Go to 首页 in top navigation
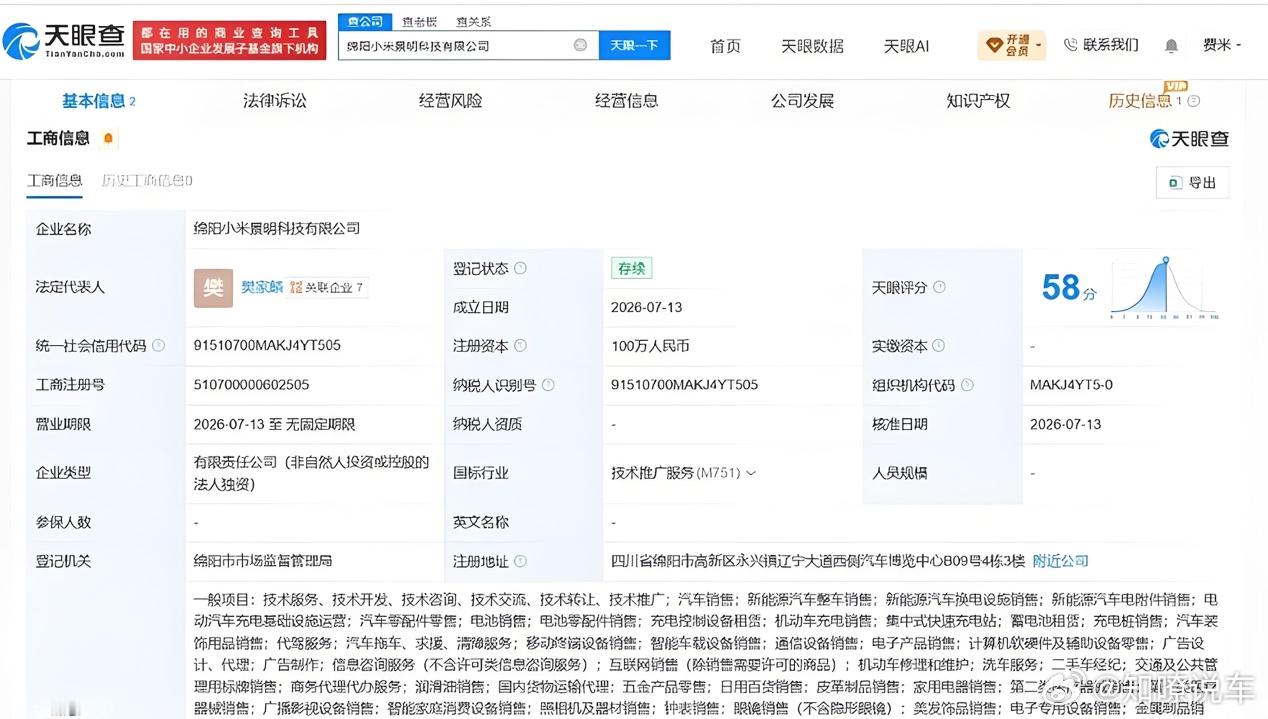Image resolution: width=1268 pixels, height=719 pixels. click(725, 46)
